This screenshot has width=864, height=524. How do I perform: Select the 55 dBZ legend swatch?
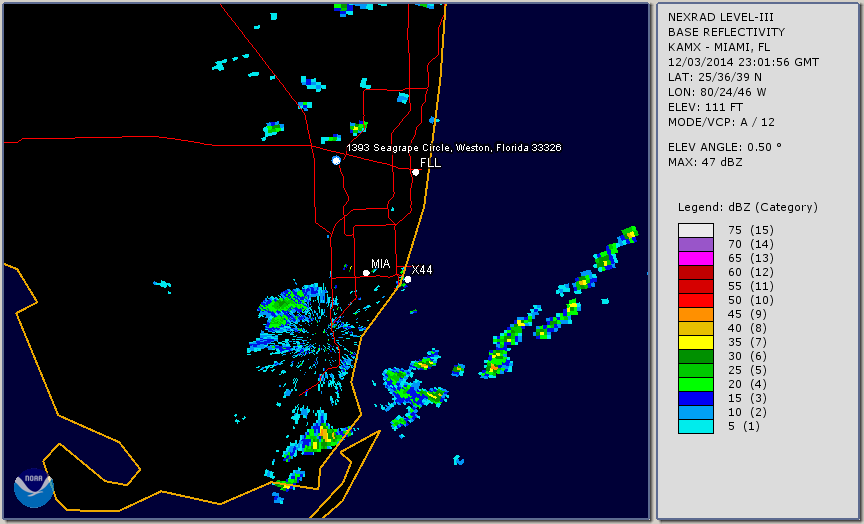(696, 287)
